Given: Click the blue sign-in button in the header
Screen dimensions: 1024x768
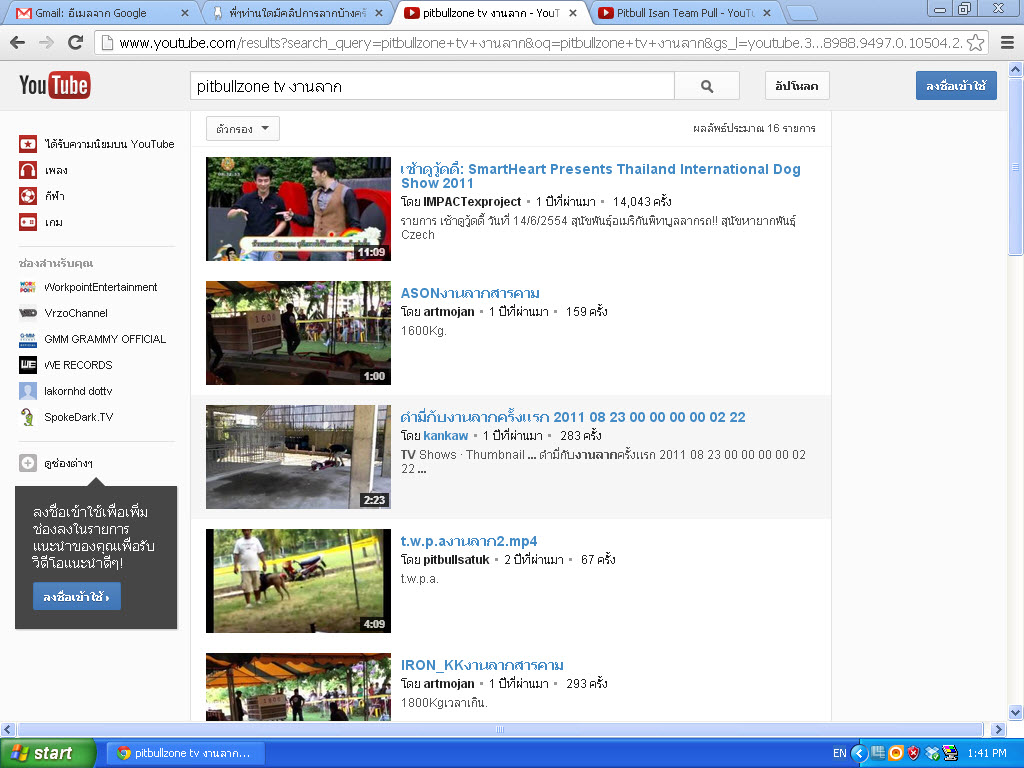Looking at the screenshot, I should pos(956,86).
